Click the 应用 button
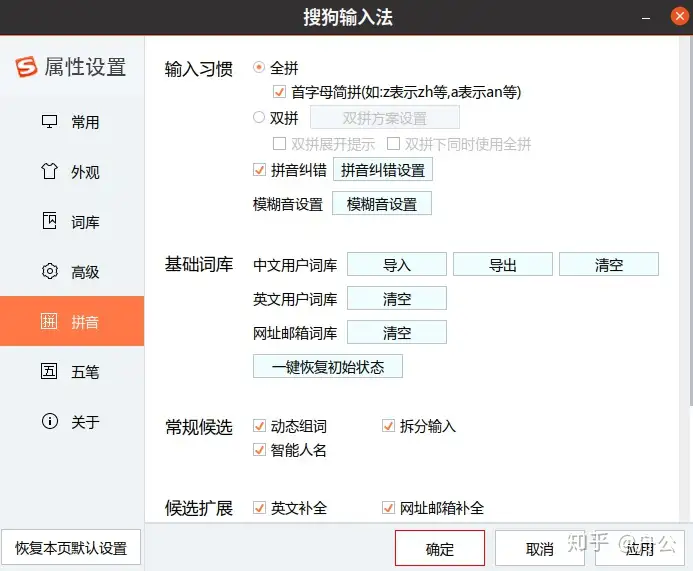The height and width of the screenshot is (571, 693). point(640,548)
